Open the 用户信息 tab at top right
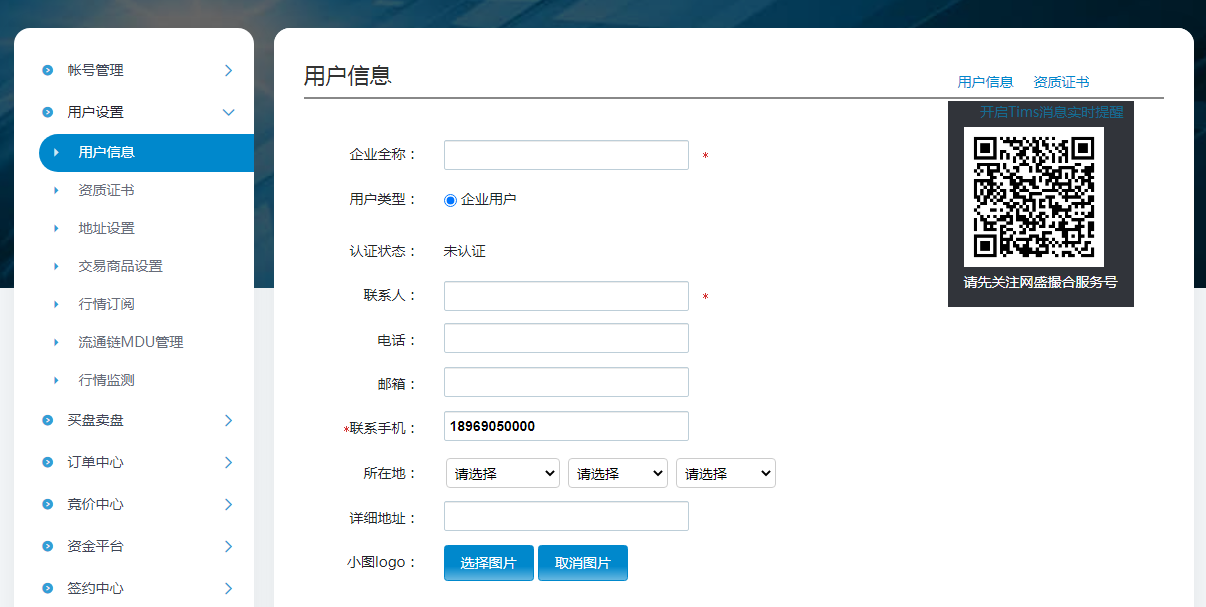This screenshot has height=607, width=1206. [x=985, y=82]
